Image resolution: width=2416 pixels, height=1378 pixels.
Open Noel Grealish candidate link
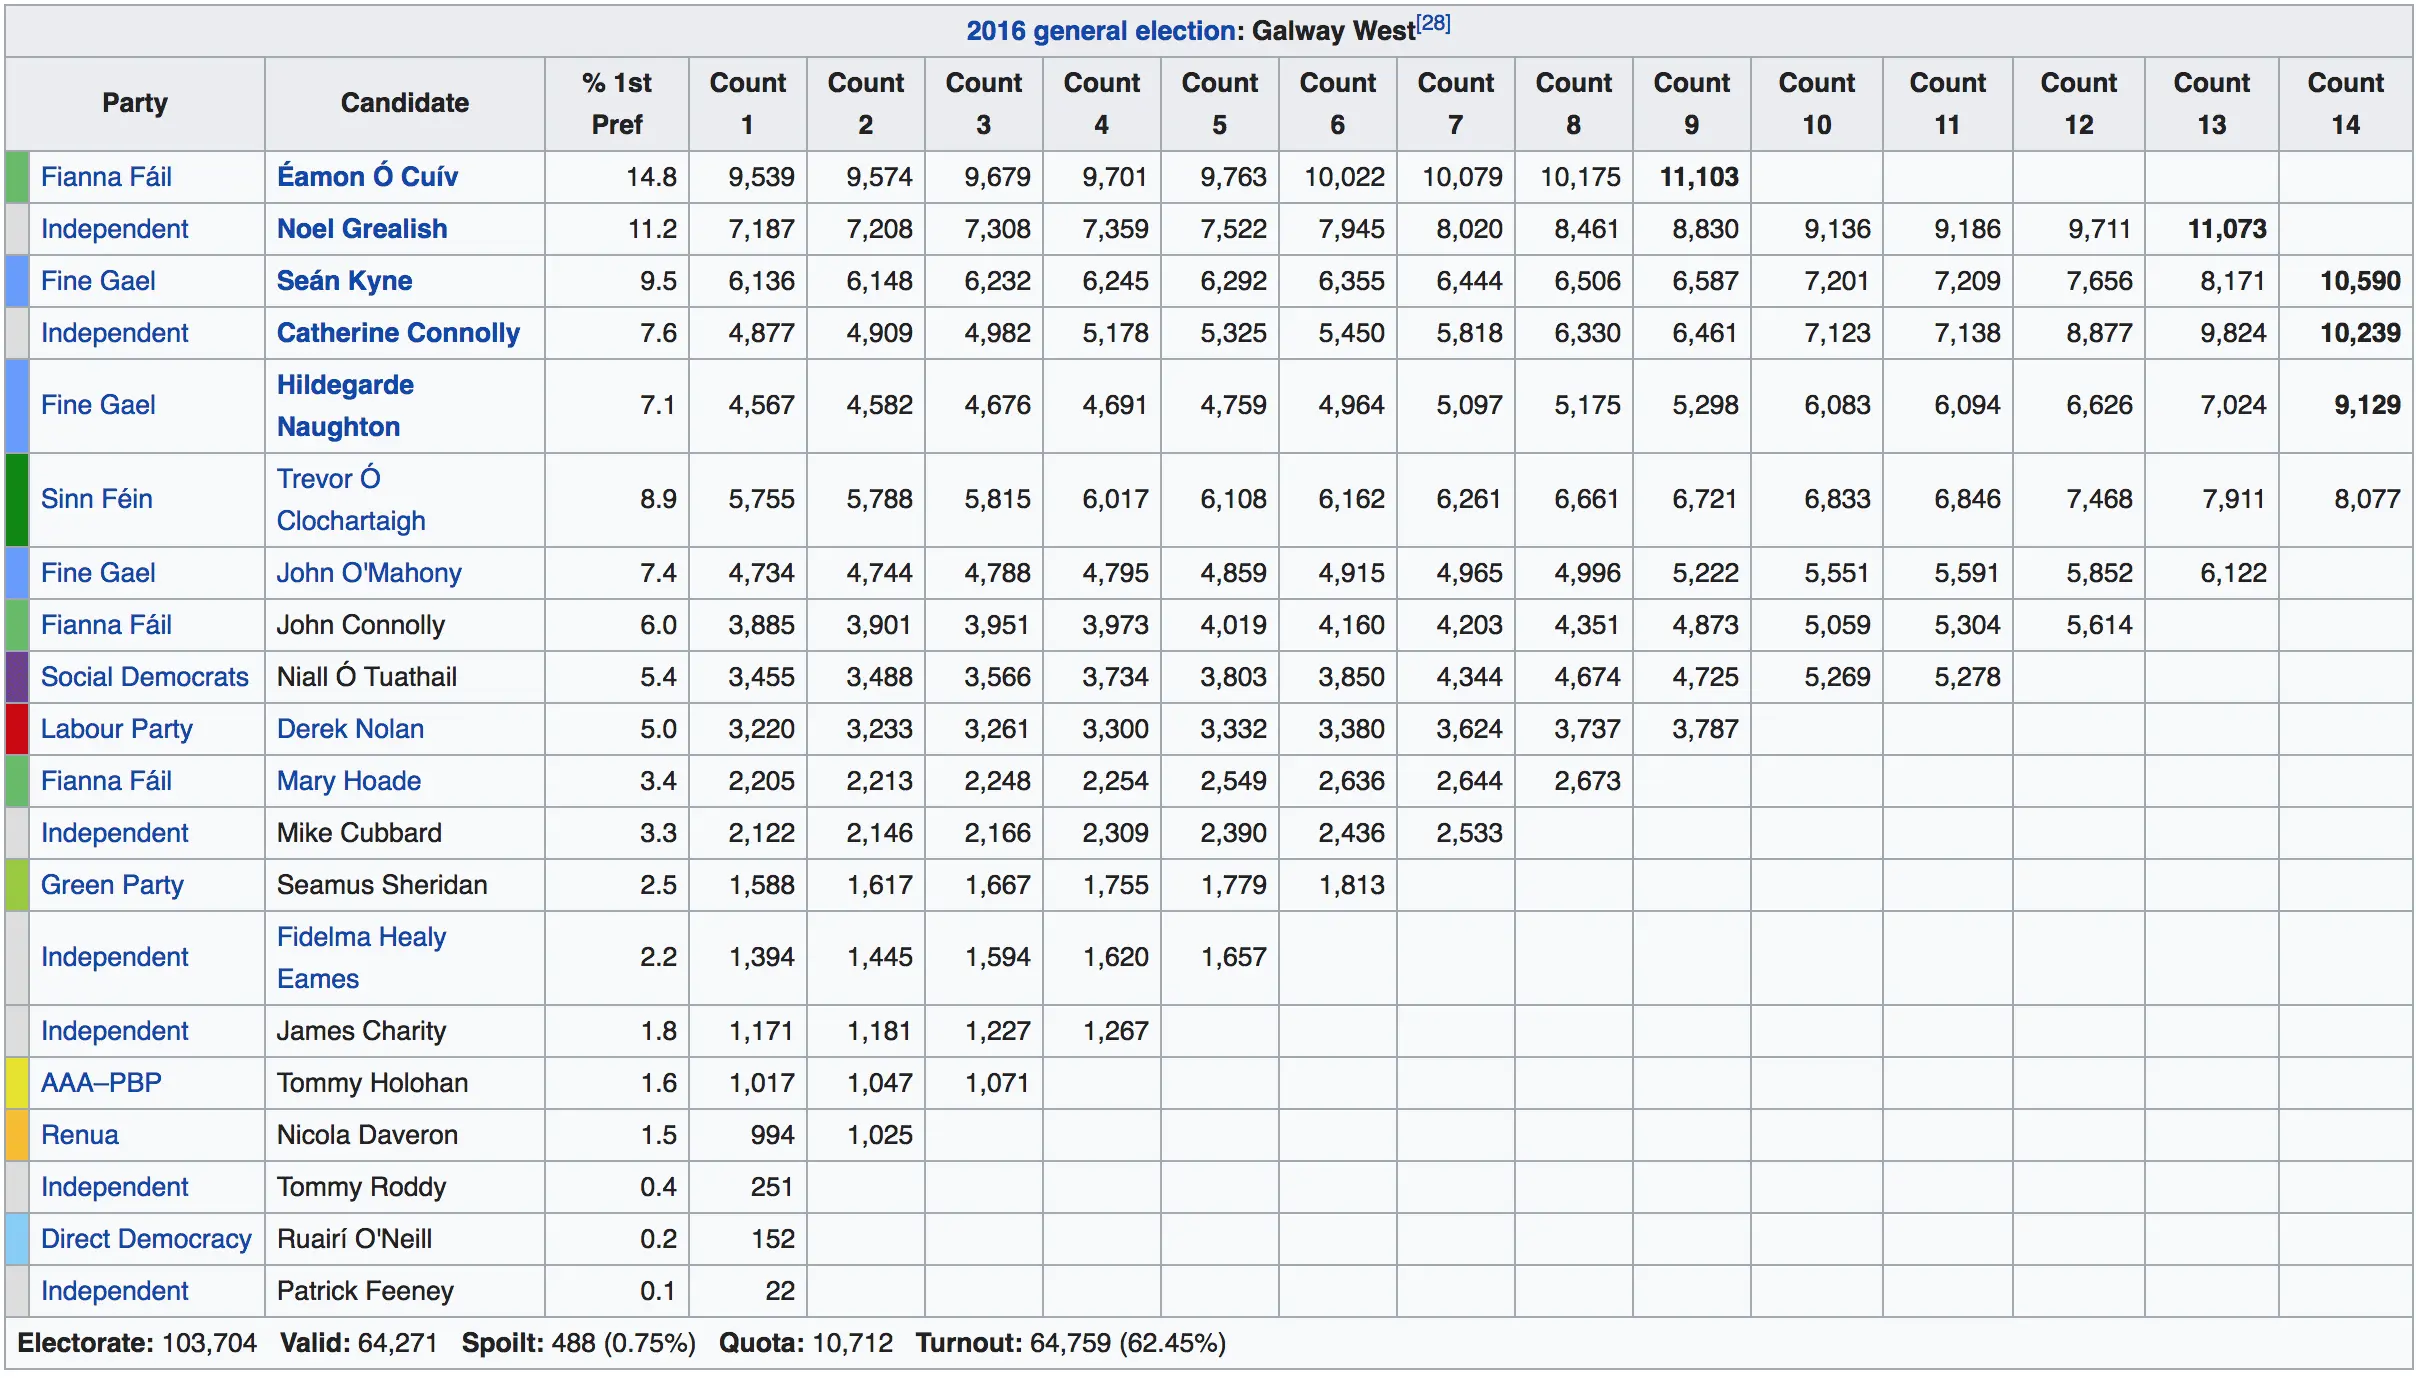(x=361, y=229)
